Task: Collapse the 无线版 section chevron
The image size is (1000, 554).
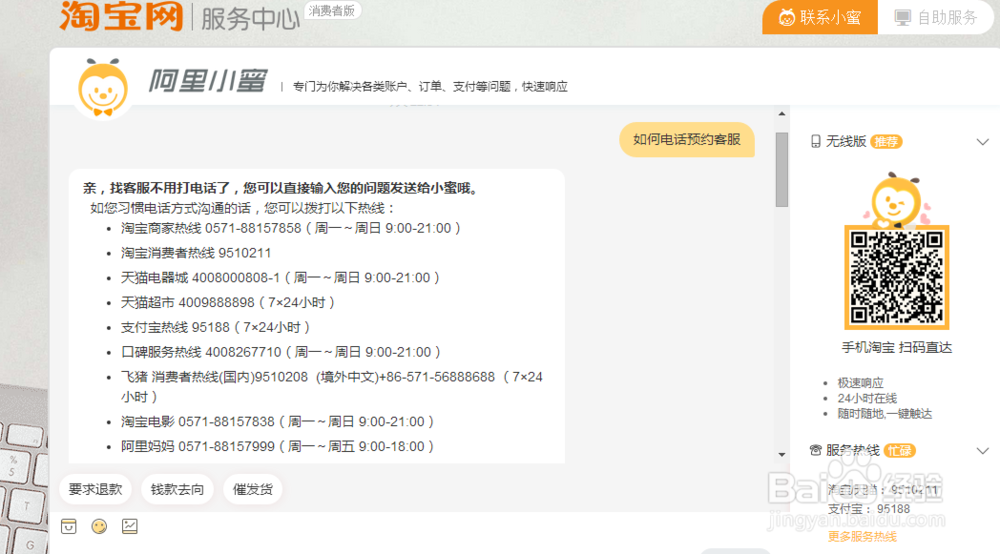Action: 982,142
